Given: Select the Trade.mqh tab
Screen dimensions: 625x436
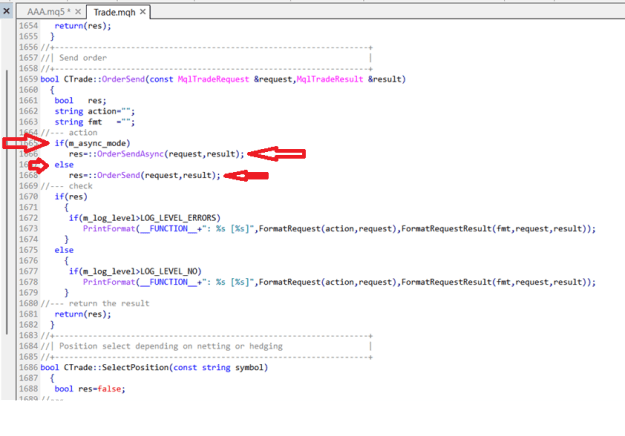Looking at the screenshot, I should 114,12.
